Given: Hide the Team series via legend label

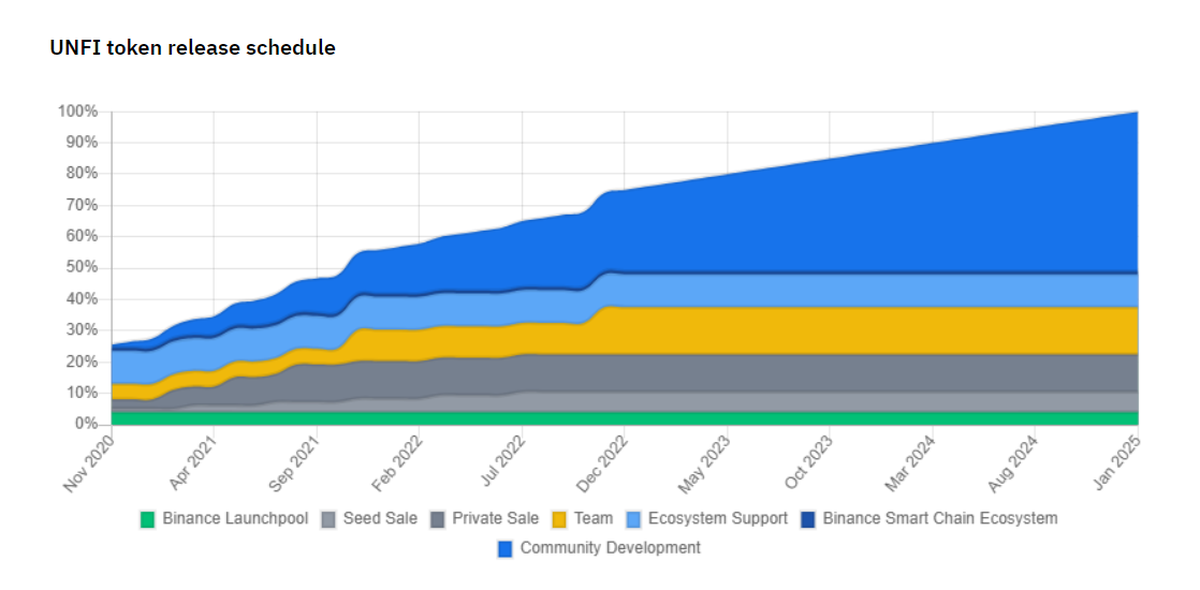Looking at the screenshot, I should 593,519.
